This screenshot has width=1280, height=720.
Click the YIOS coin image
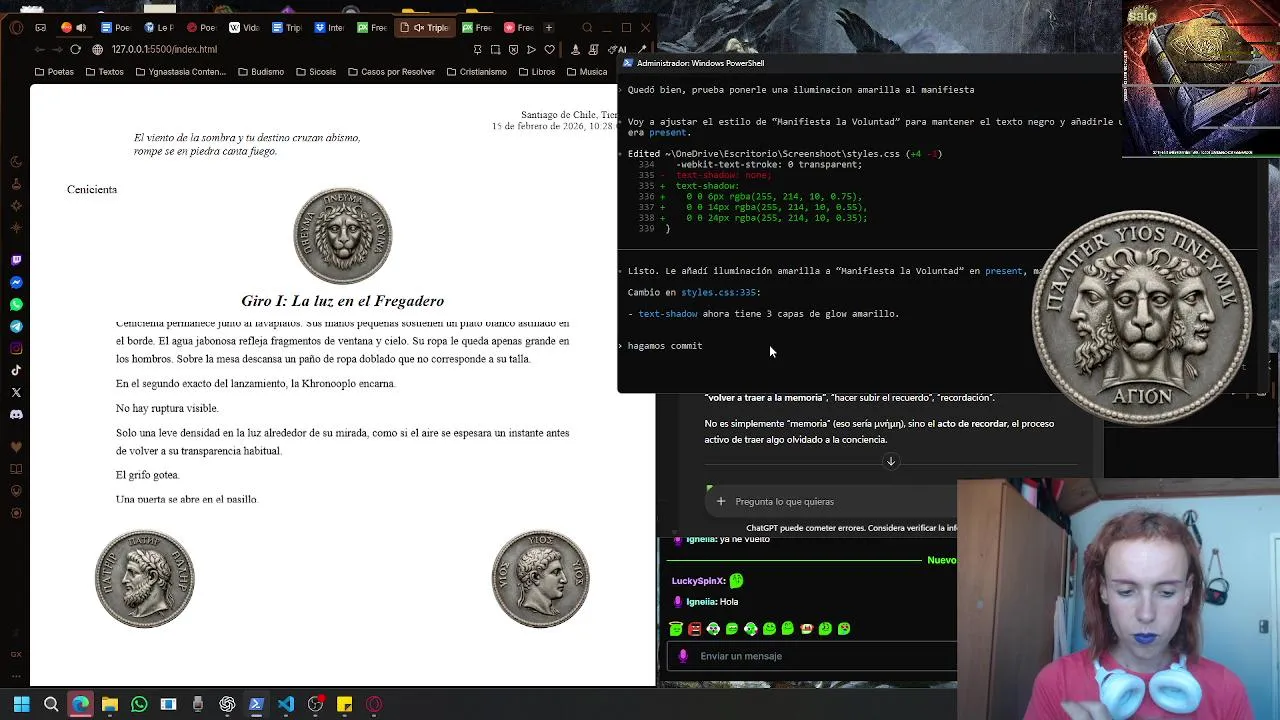click(541, 579)
